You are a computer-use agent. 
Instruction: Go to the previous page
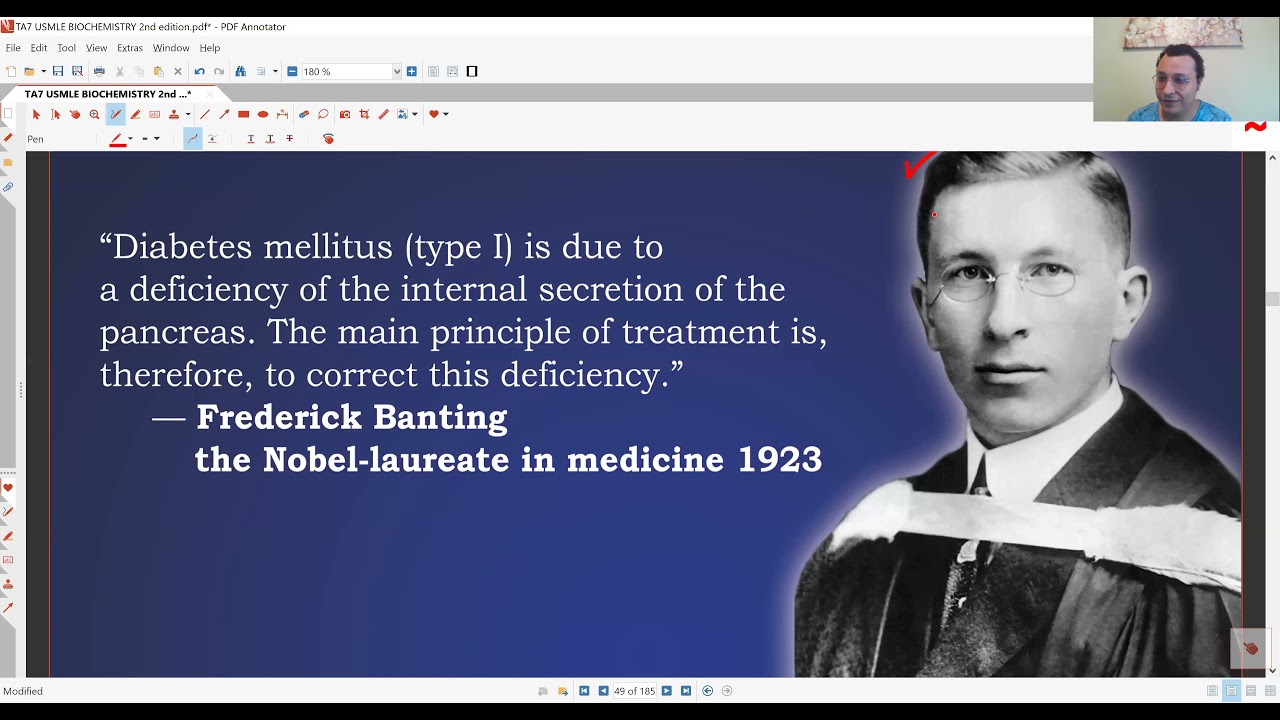[x=603, y=691]
